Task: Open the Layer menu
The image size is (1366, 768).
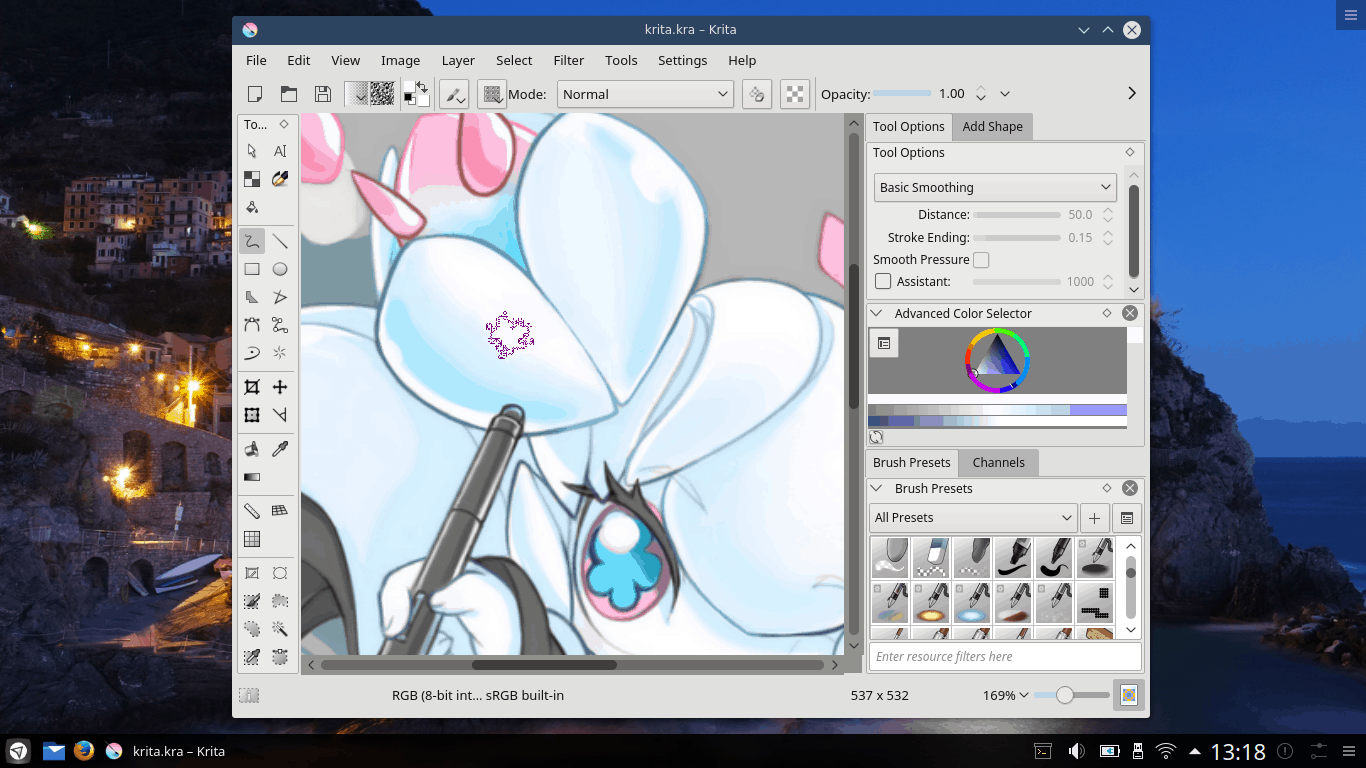Action: (x=458, y=60)
